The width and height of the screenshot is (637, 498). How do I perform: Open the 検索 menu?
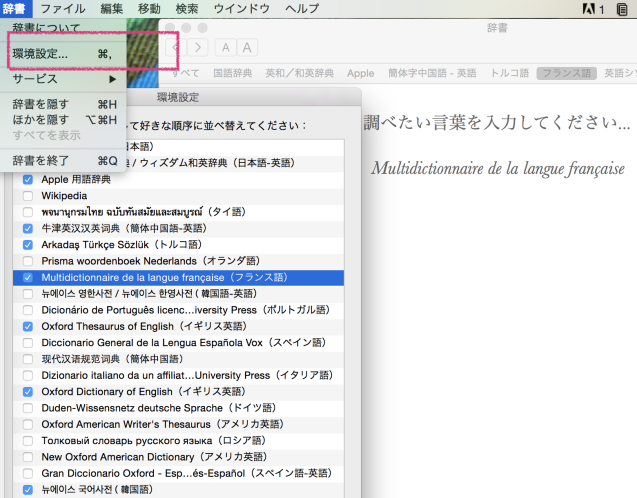(x=187, y=9)
